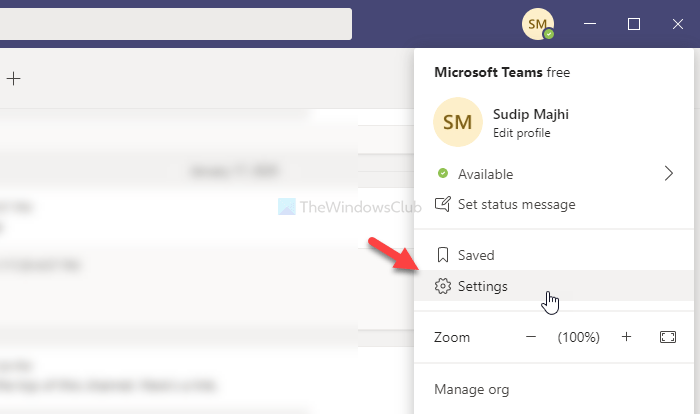
Task: Close the Teams window
Action: [678, 24]
